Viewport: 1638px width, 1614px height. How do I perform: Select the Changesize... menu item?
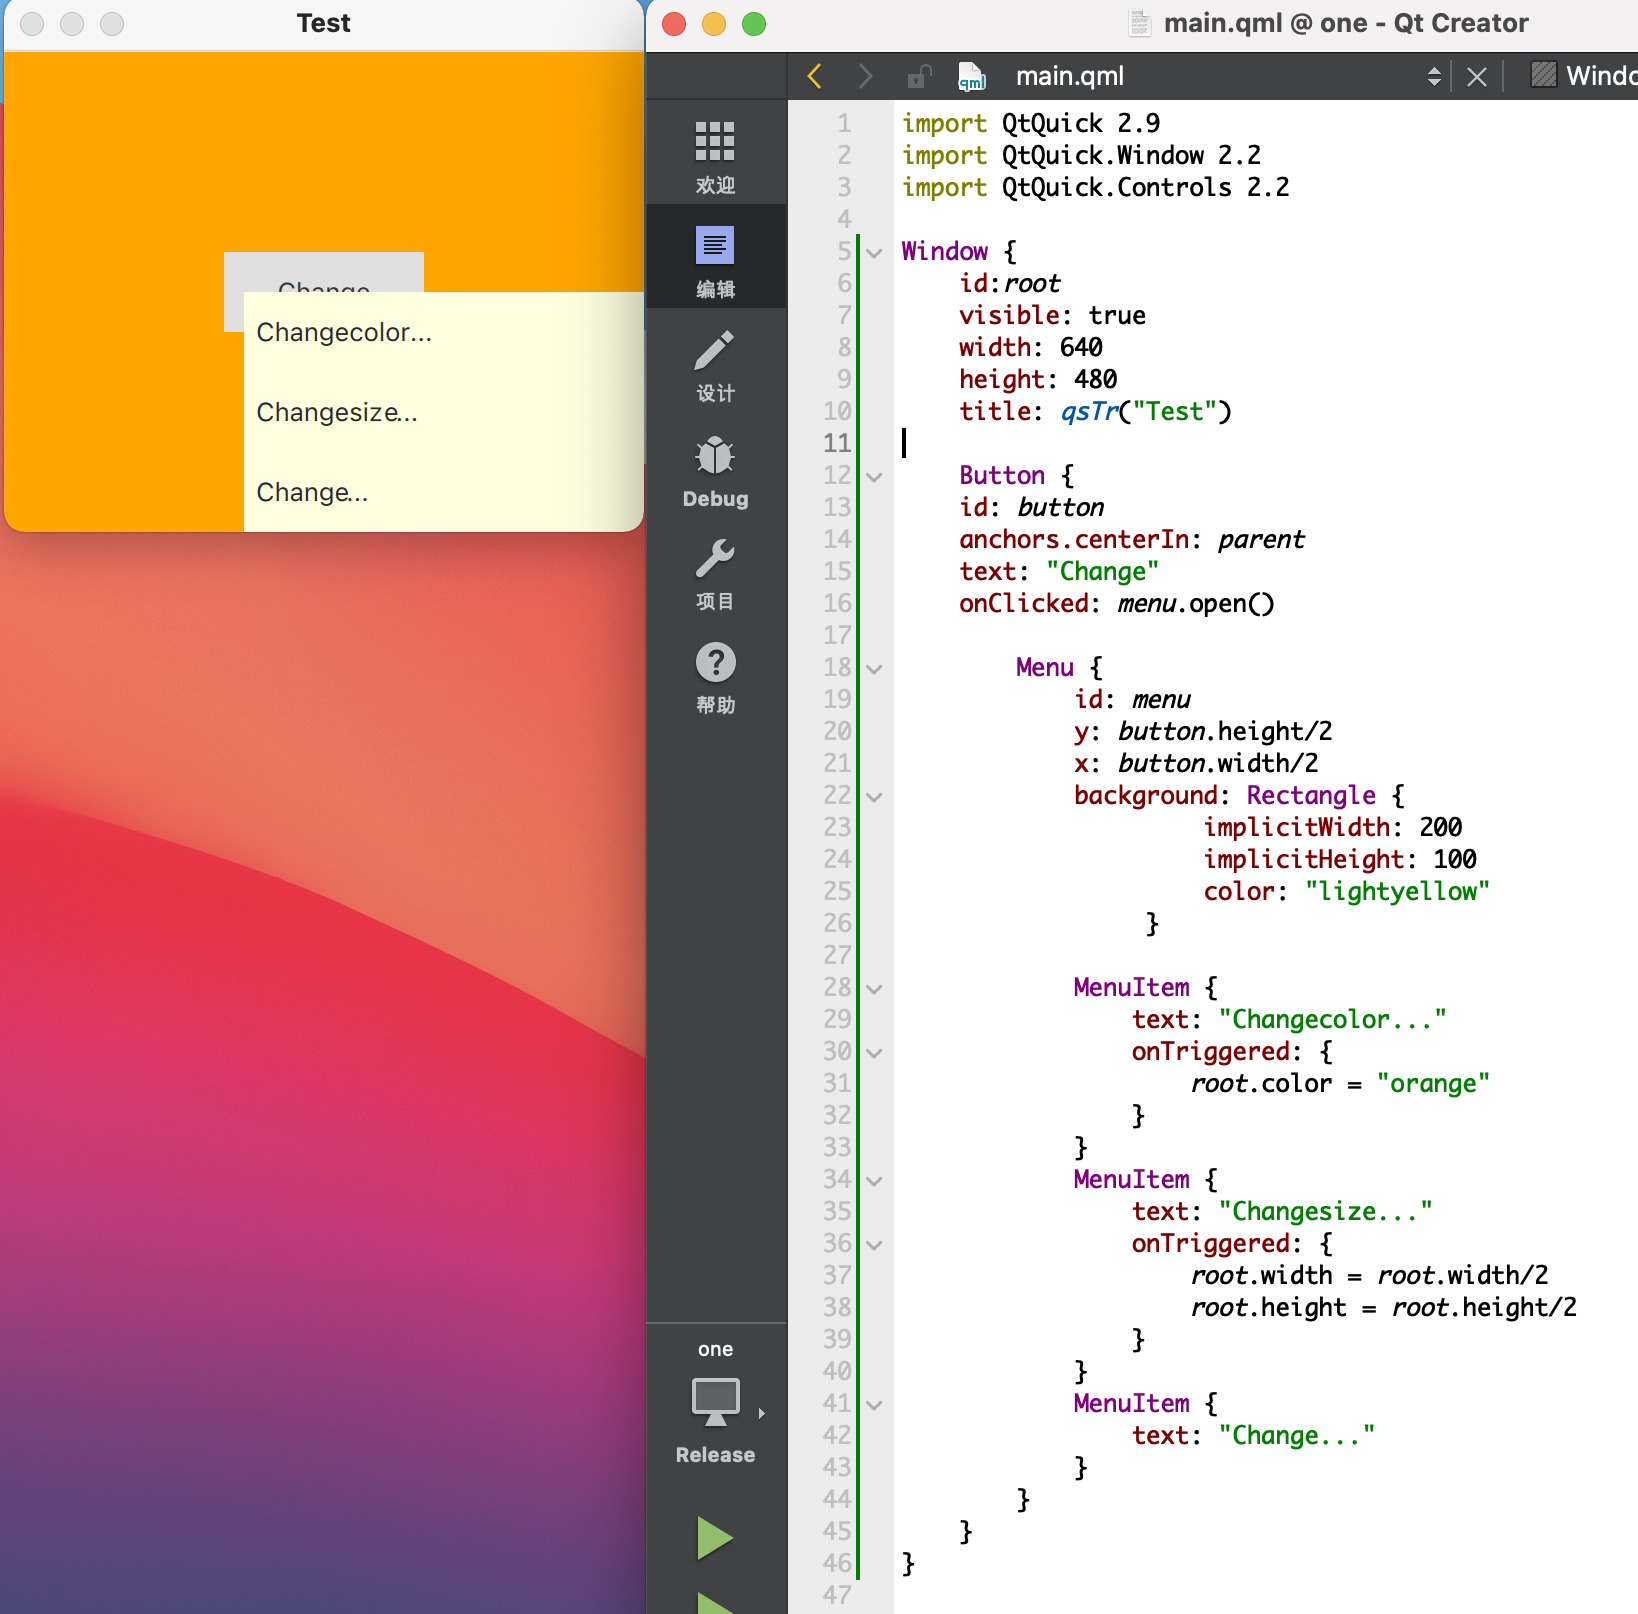337,412
